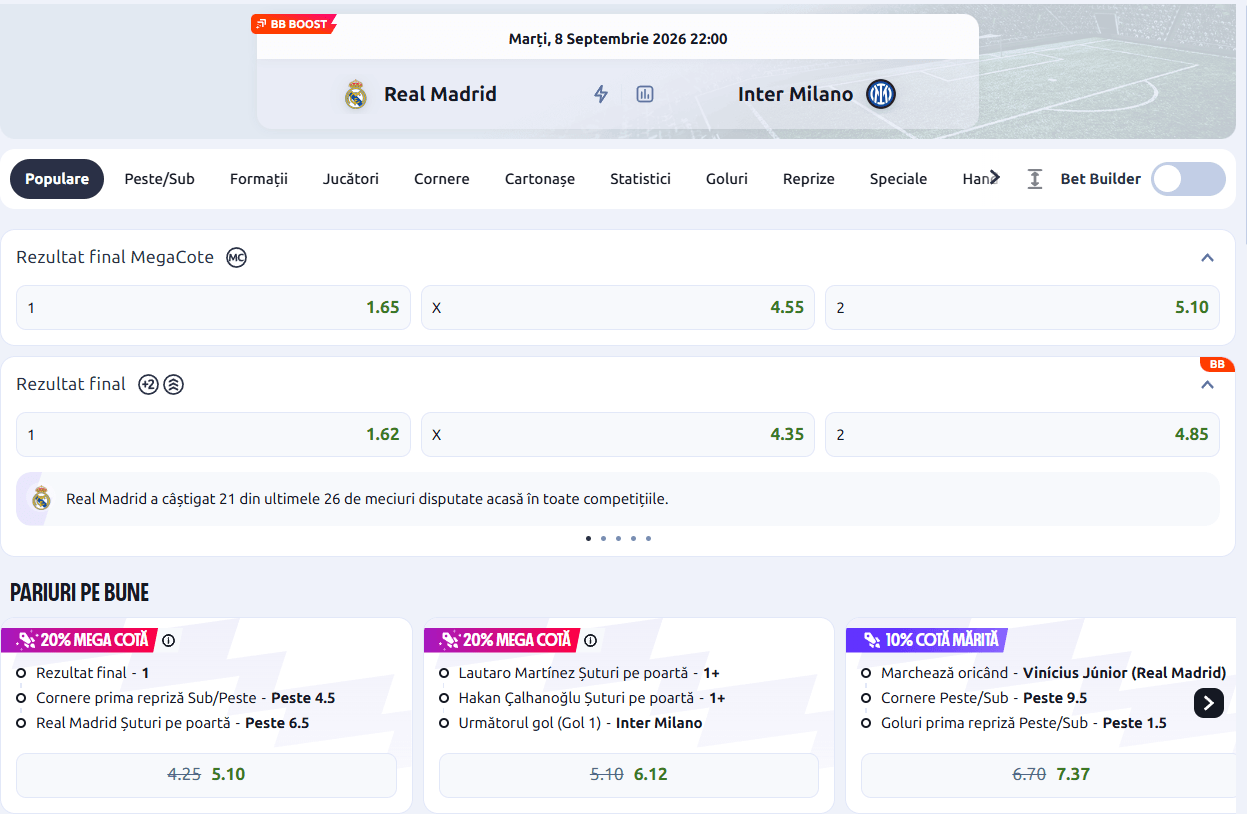
Task: Pick Rezultat final 1 at 1.62
Action: [x=213, y=435]
